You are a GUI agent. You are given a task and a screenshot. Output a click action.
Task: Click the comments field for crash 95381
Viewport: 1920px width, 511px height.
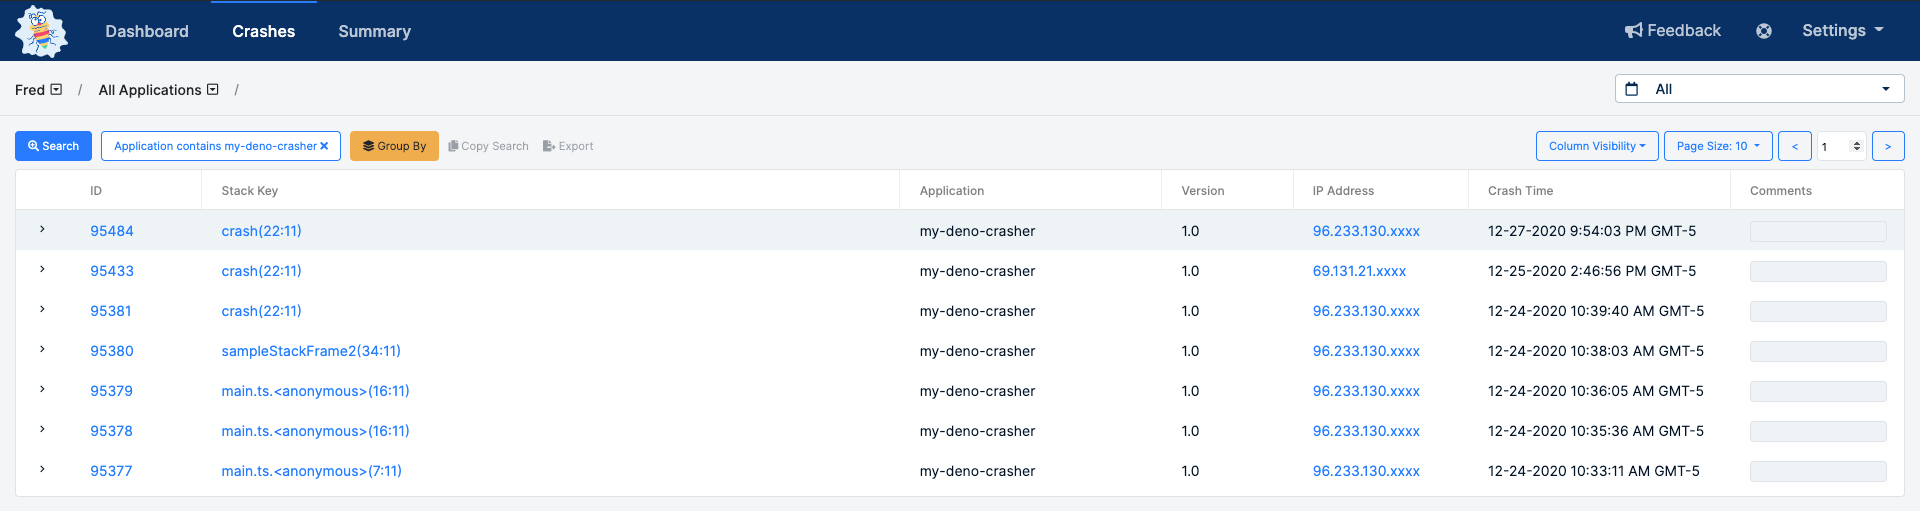tap(1818, 311)
